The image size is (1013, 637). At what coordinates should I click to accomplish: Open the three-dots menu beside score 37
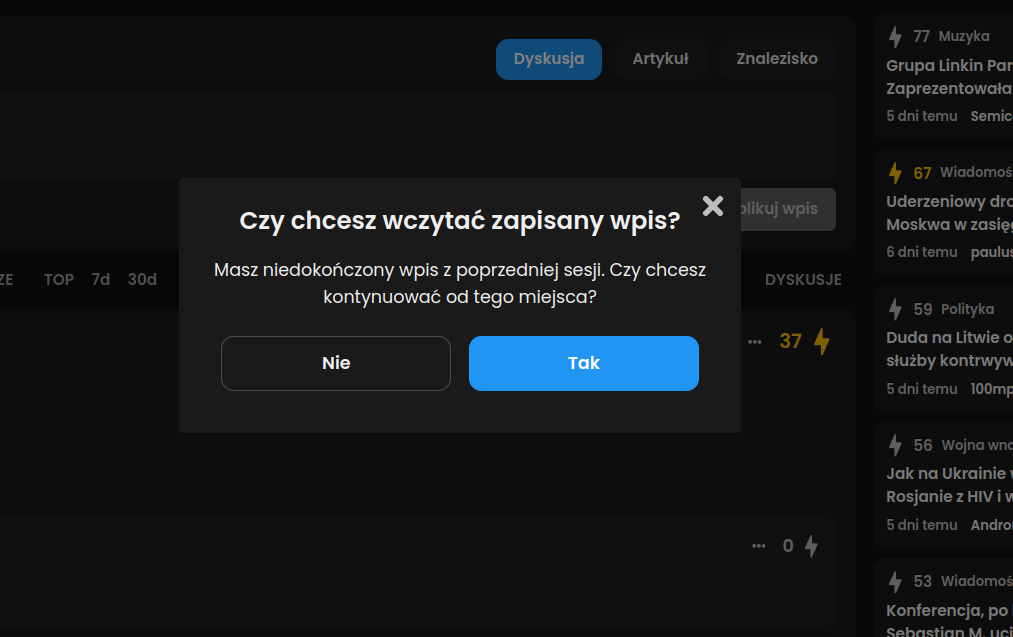(755, 342)
